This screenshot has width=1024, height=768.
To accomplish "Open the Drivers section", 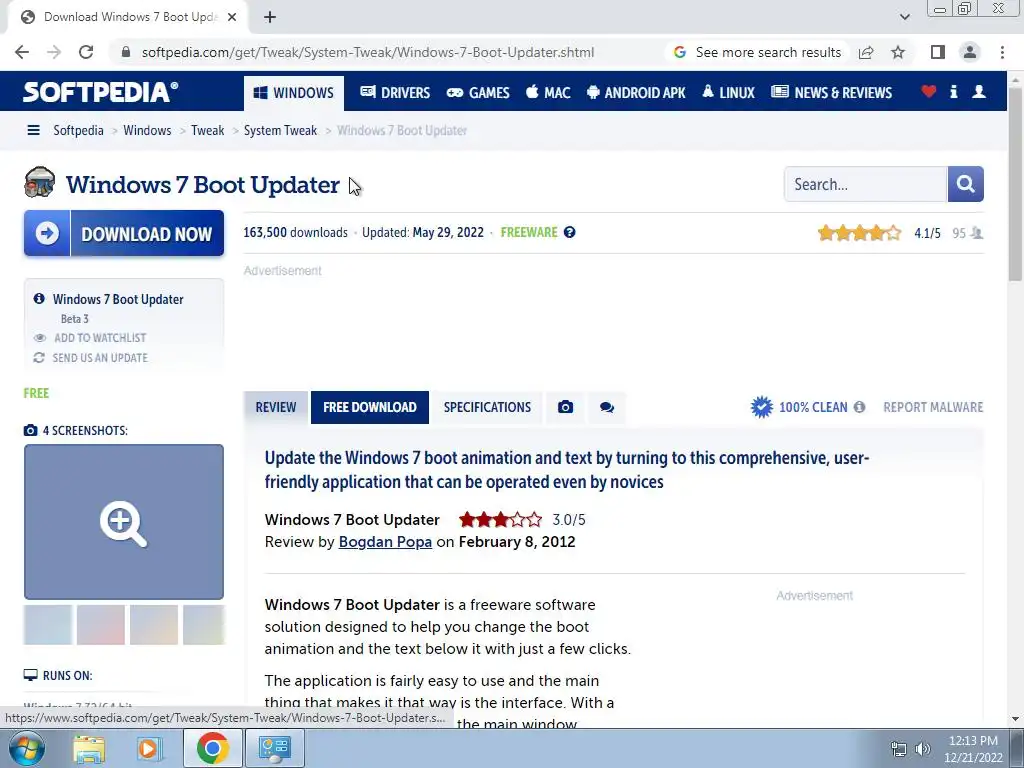I will (x=395, y=93).
